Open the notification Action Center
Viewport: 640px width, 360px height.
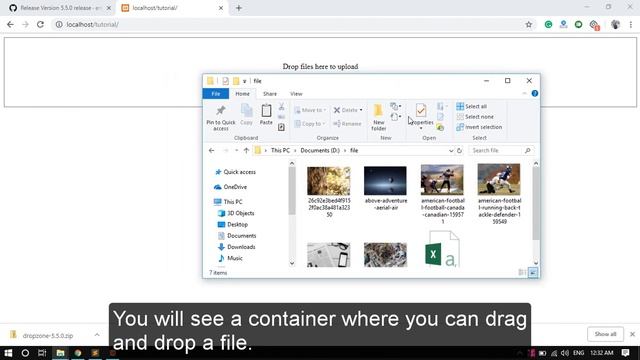(625, 353)
